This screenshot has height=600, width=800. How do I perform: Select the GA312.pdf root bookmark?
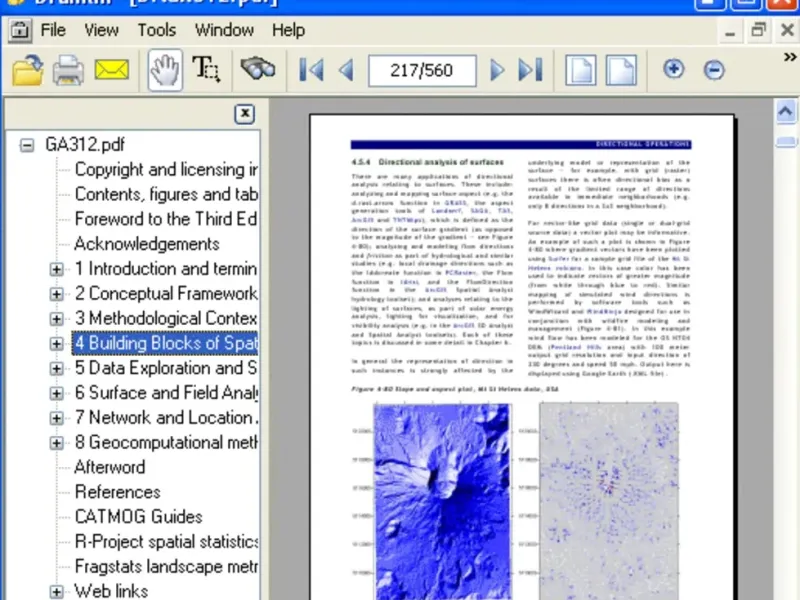point(85,145)
